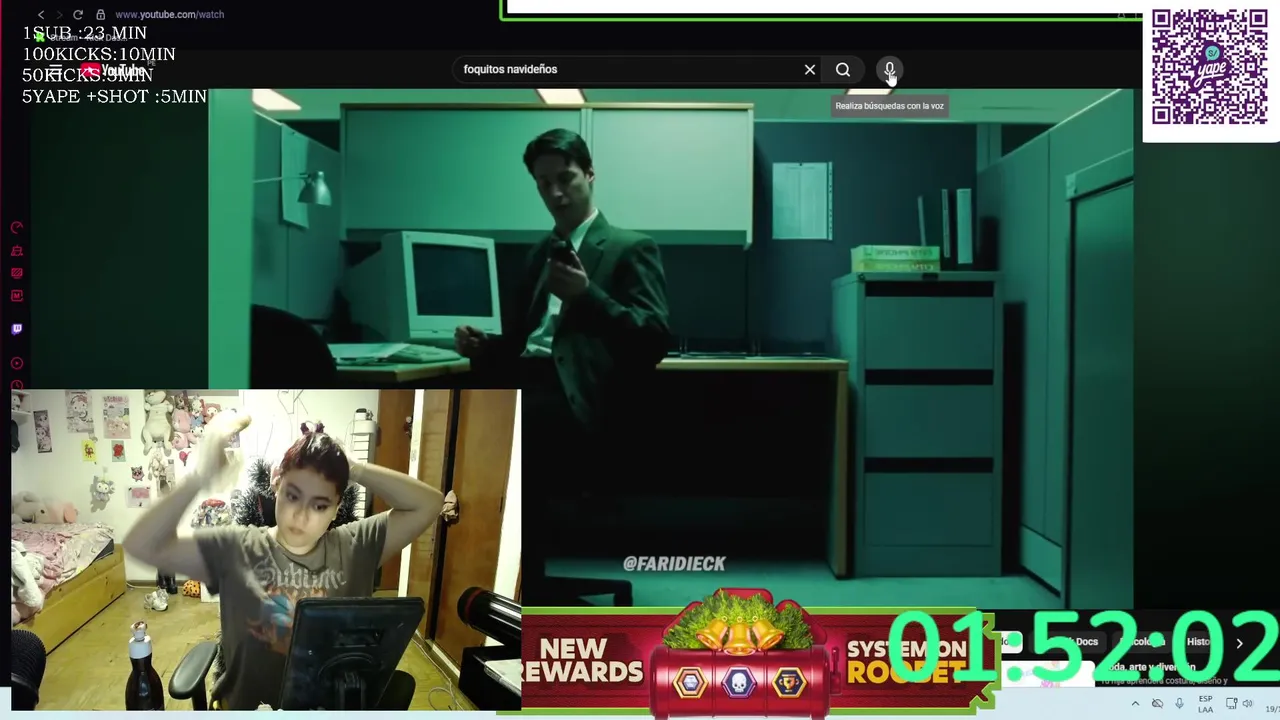Click the sidebar player play-circle icon
This screenshot has width=1280, height=720.
(x=17, y=363)
